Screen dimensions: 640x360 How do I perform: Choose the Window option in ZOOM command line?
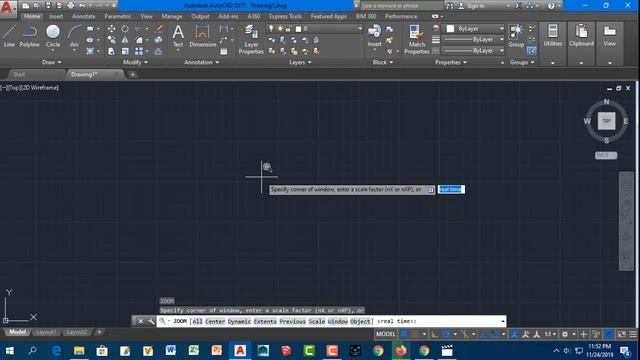[x=338, y=322]
